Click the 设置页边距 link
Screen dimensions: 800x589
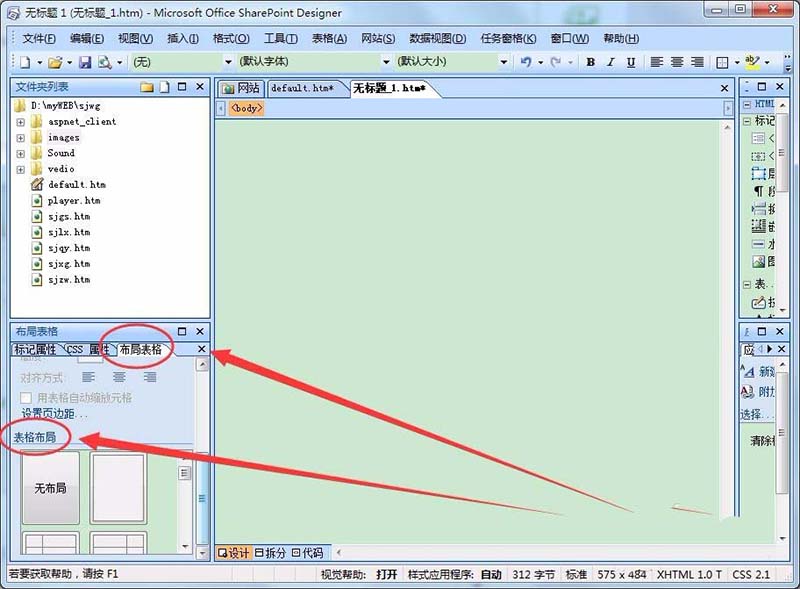coord(55,413)
